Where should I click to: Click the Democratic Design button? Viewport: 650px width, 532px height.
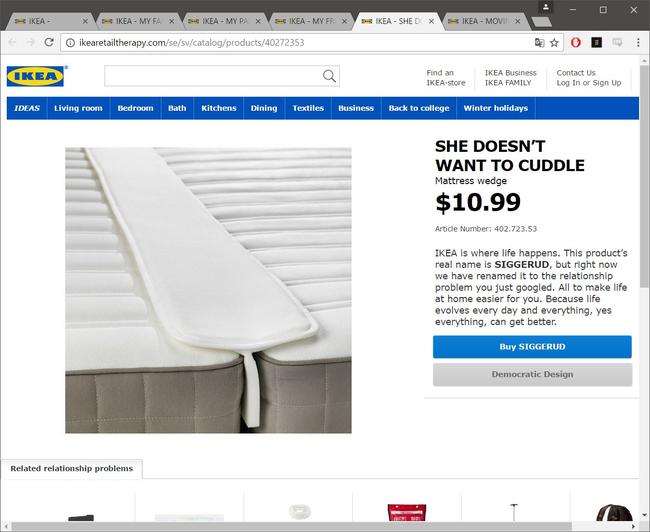[x=532, y=374]
